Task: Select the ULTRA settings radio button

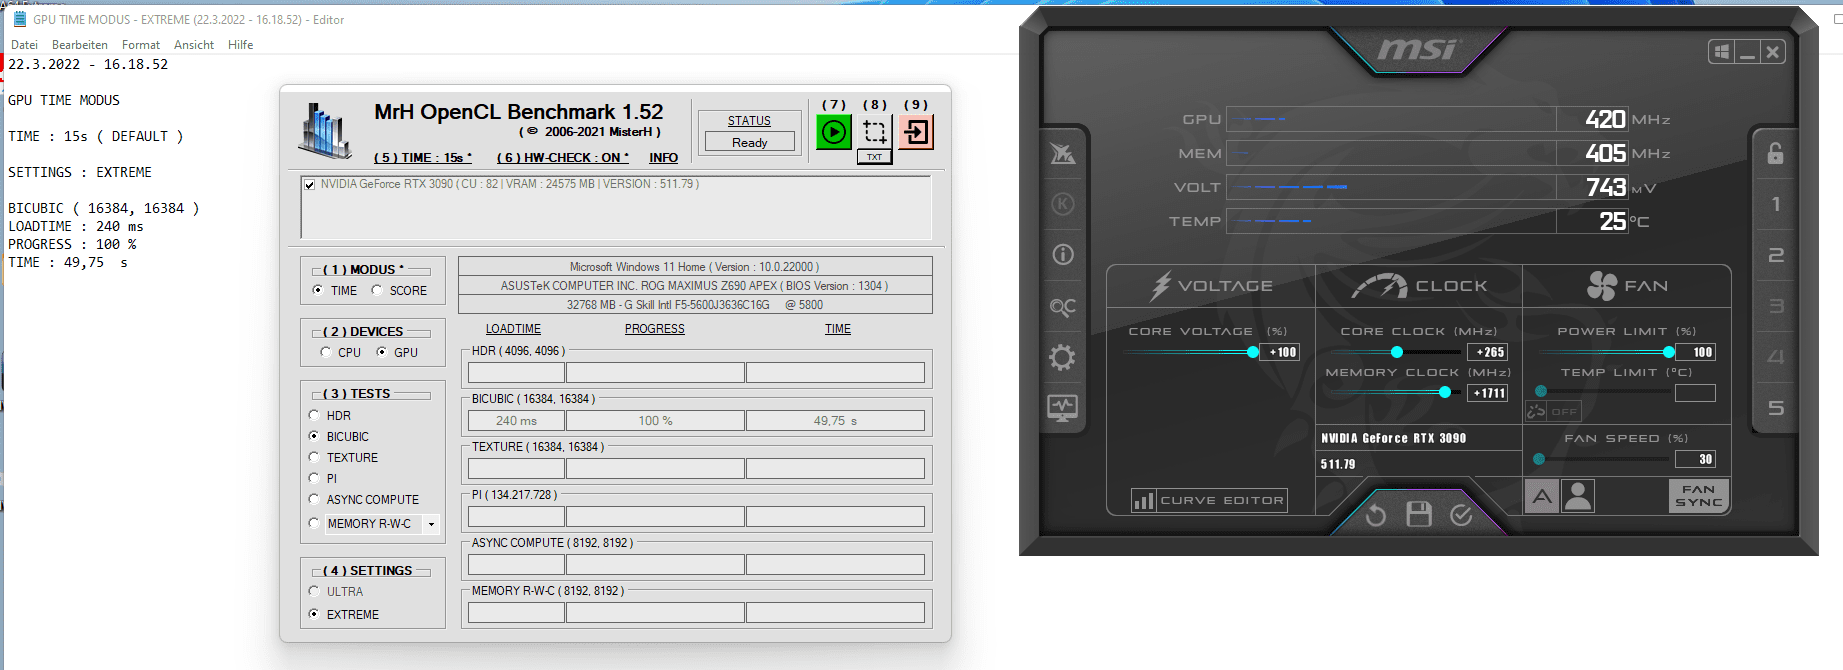Action: [314, 592]
